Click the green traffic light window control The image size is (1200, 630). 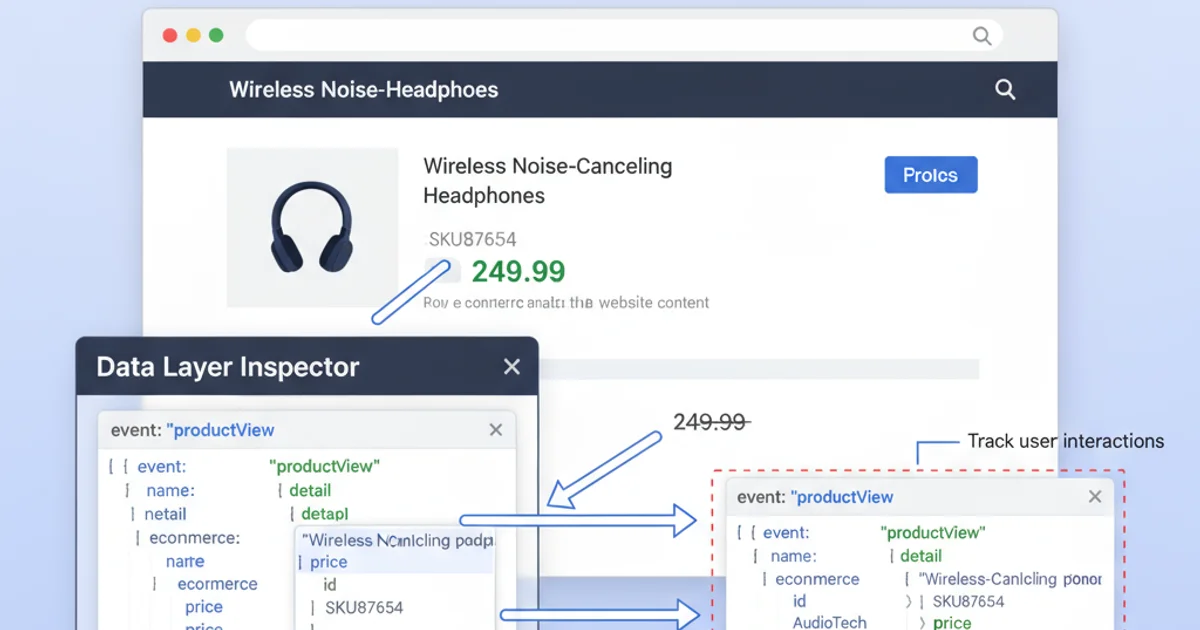216,34
